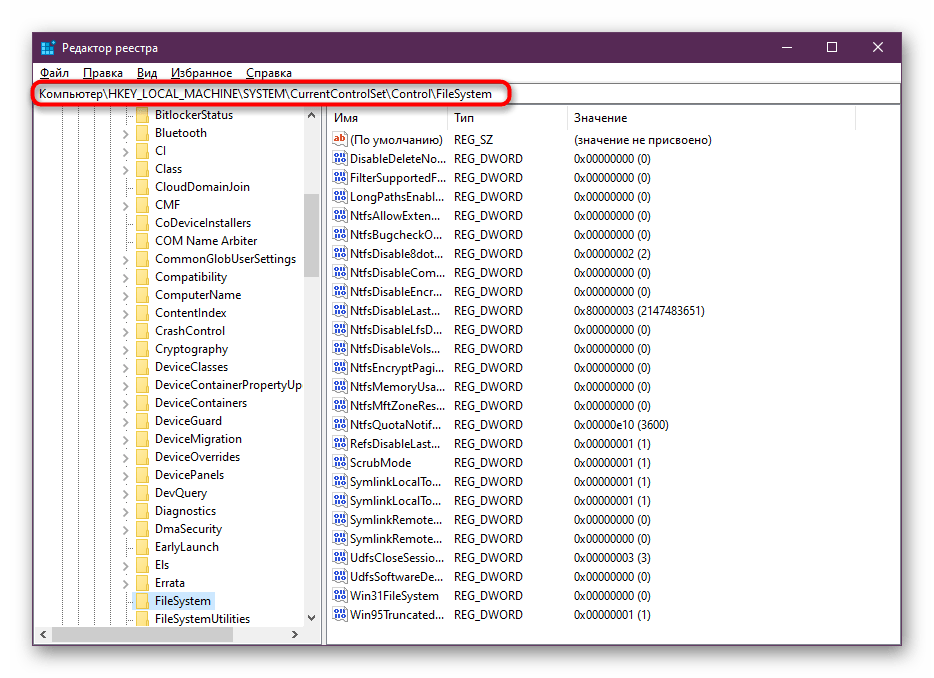The width and height of the screenshot is (934, 678).
Task: Select the ComputerName key in tree
Action: (x=198, y=295)
